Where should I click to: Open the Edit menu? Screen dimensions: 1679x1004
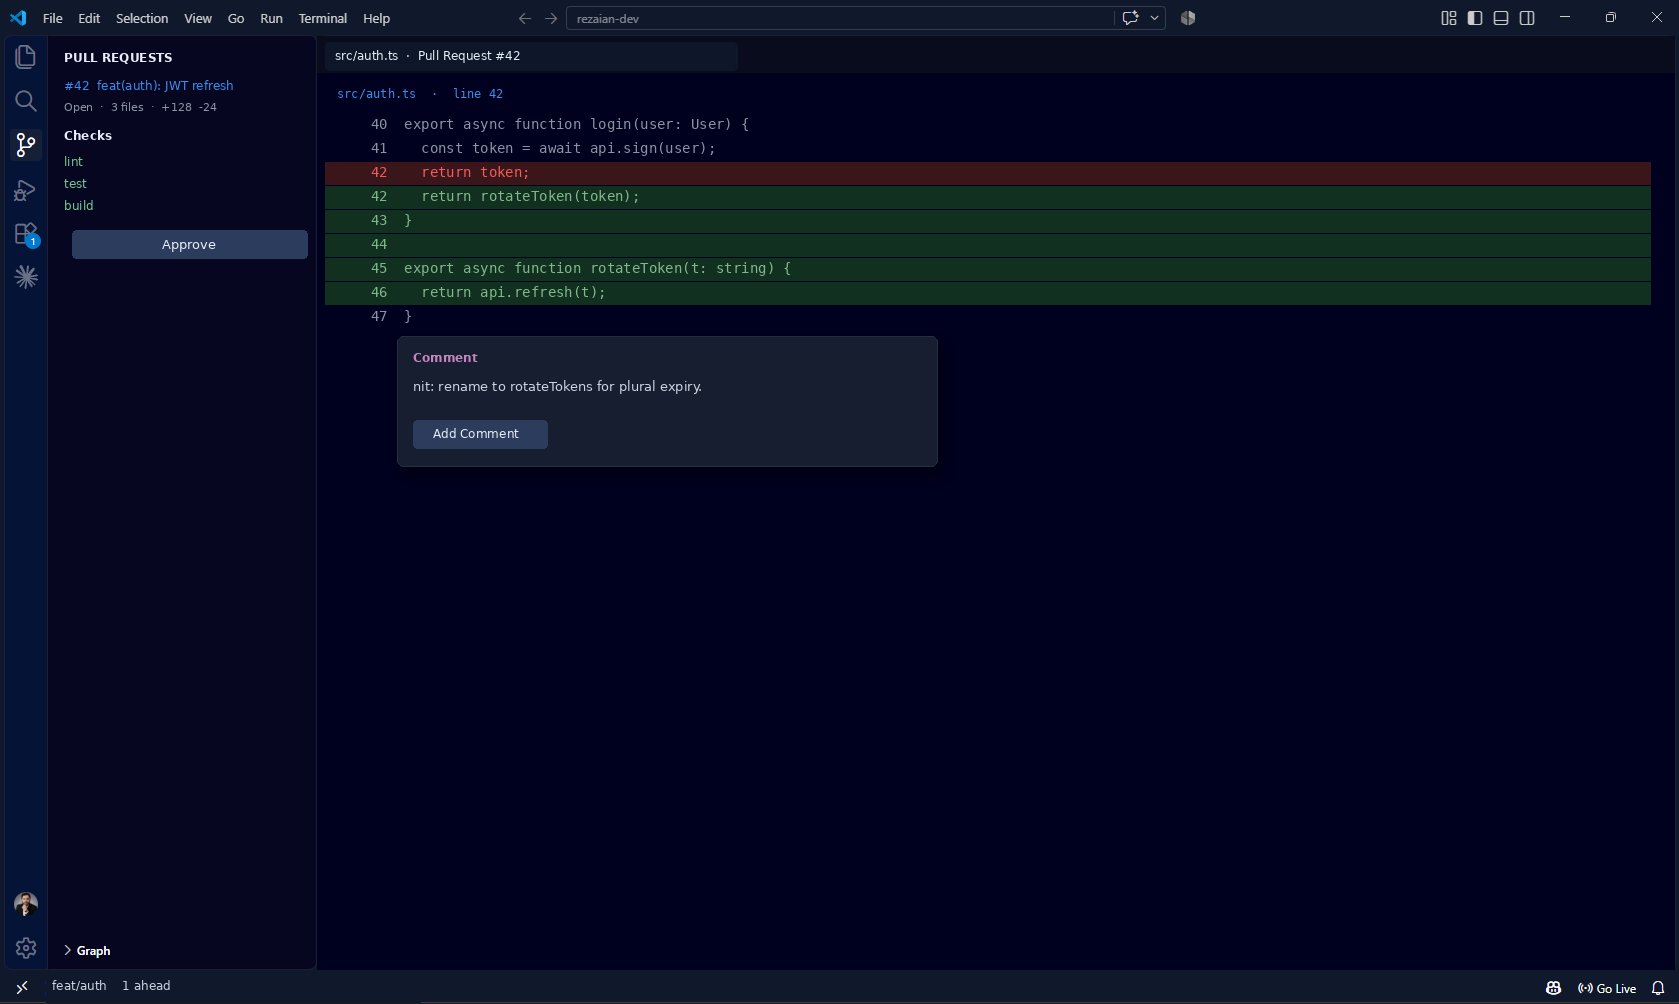tap(89, 18)
